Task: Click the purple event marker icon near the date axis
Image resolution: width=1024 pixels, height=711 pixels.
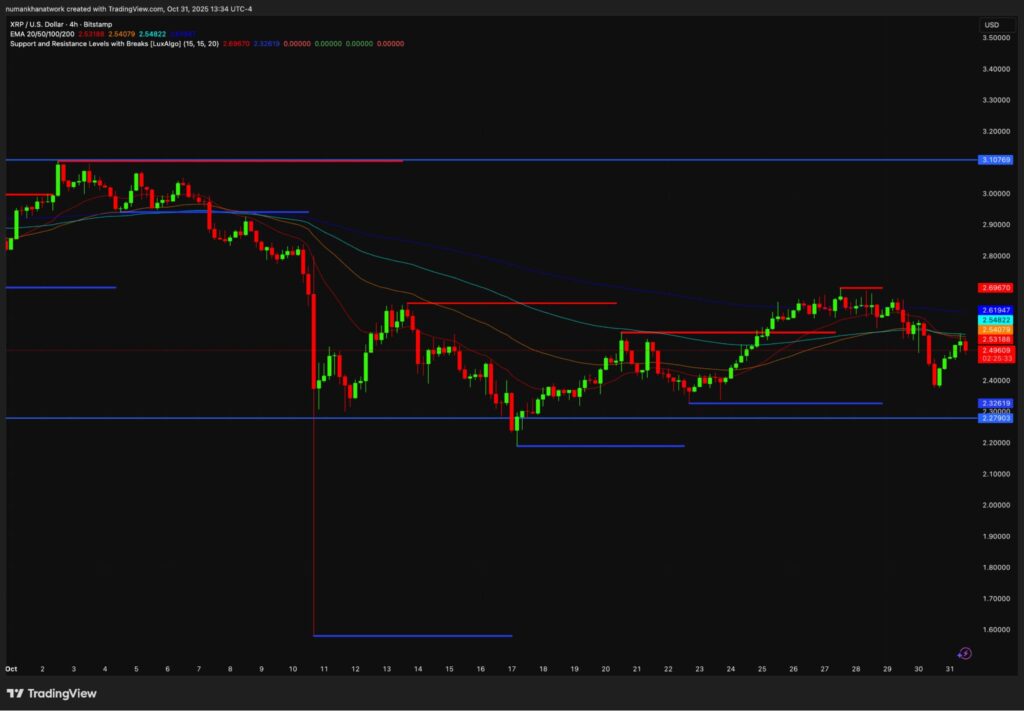Action: 964,653
